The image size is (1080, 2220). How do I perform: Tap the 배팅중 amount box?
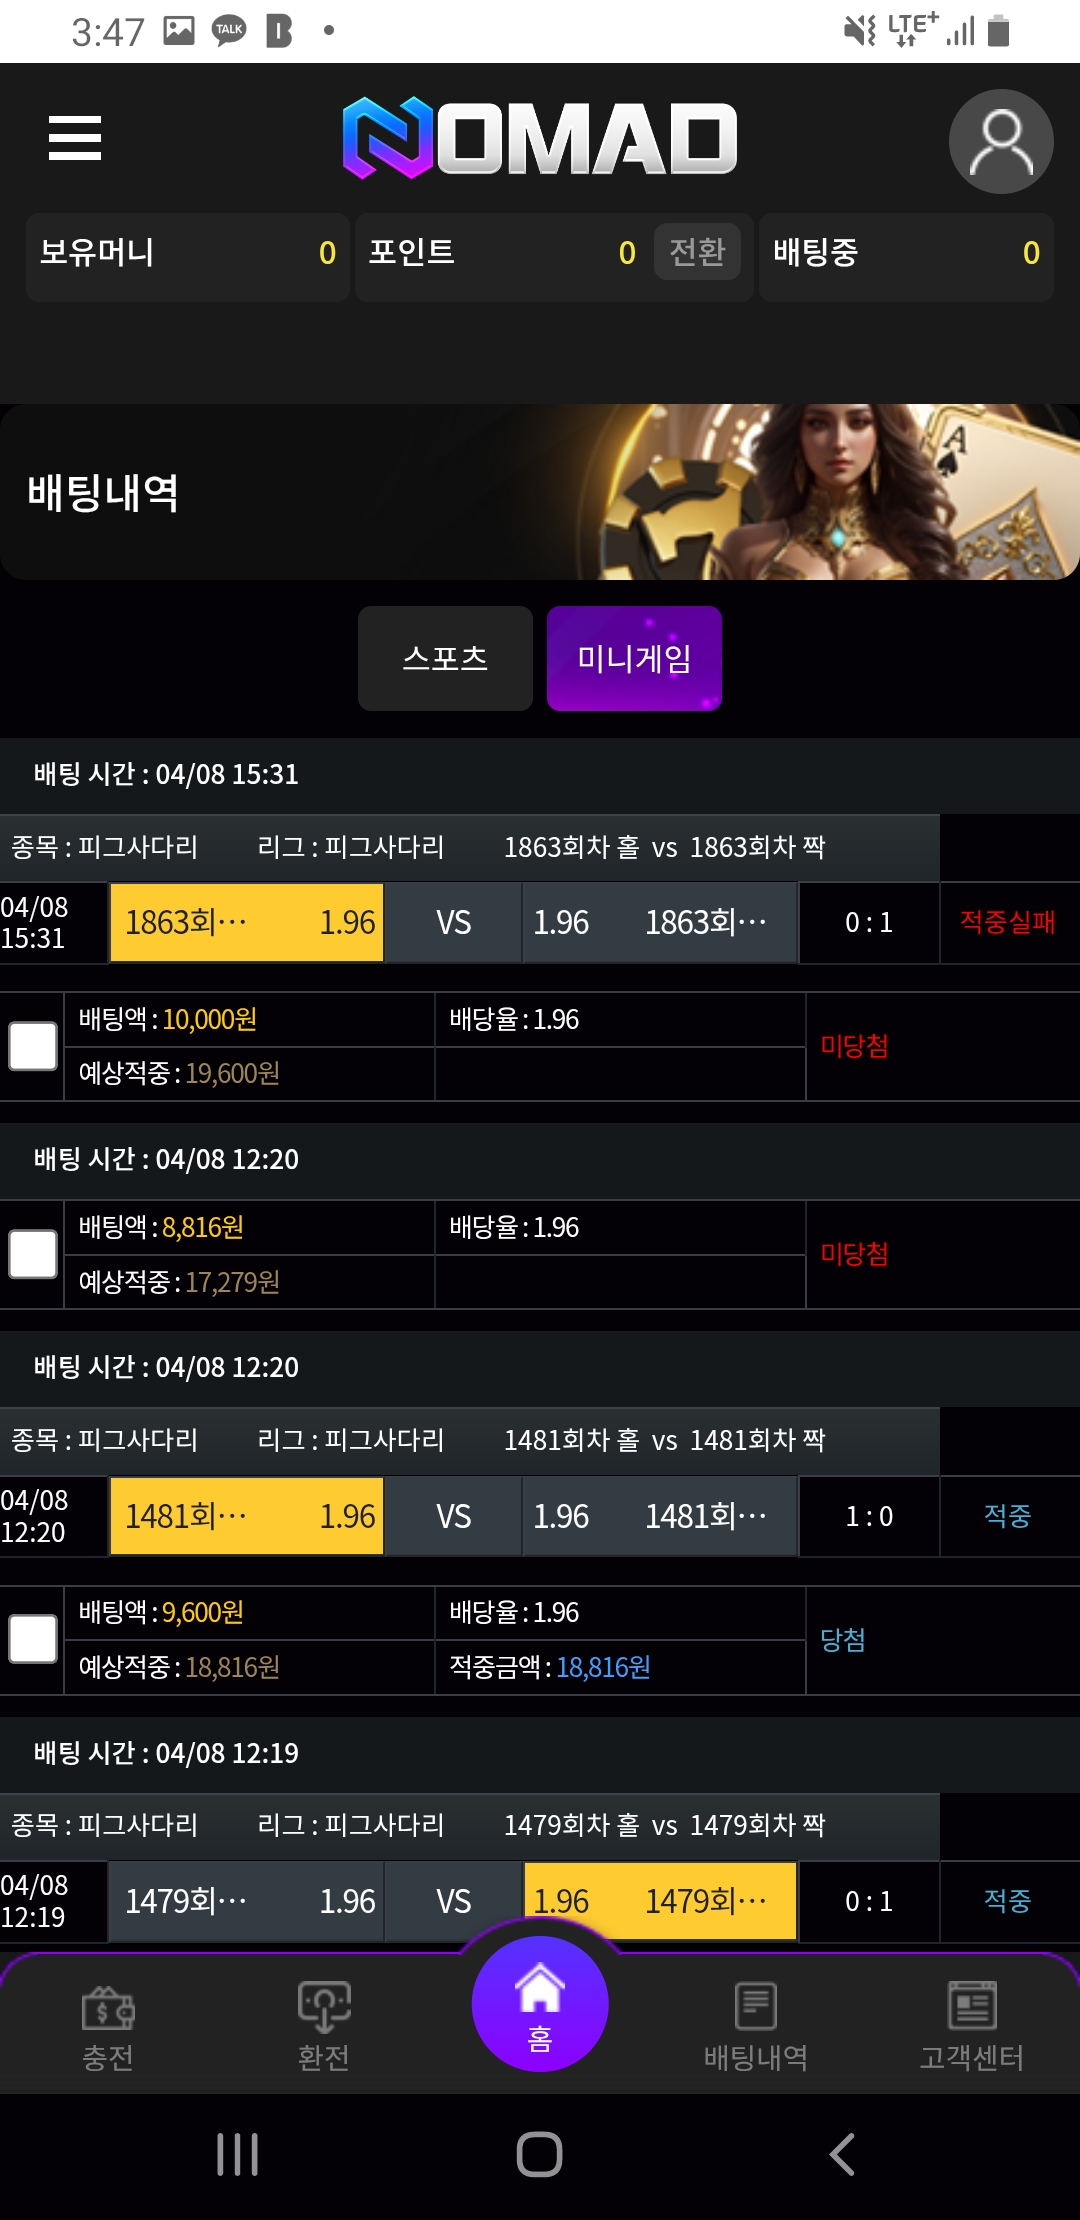[x=906, y=256]
